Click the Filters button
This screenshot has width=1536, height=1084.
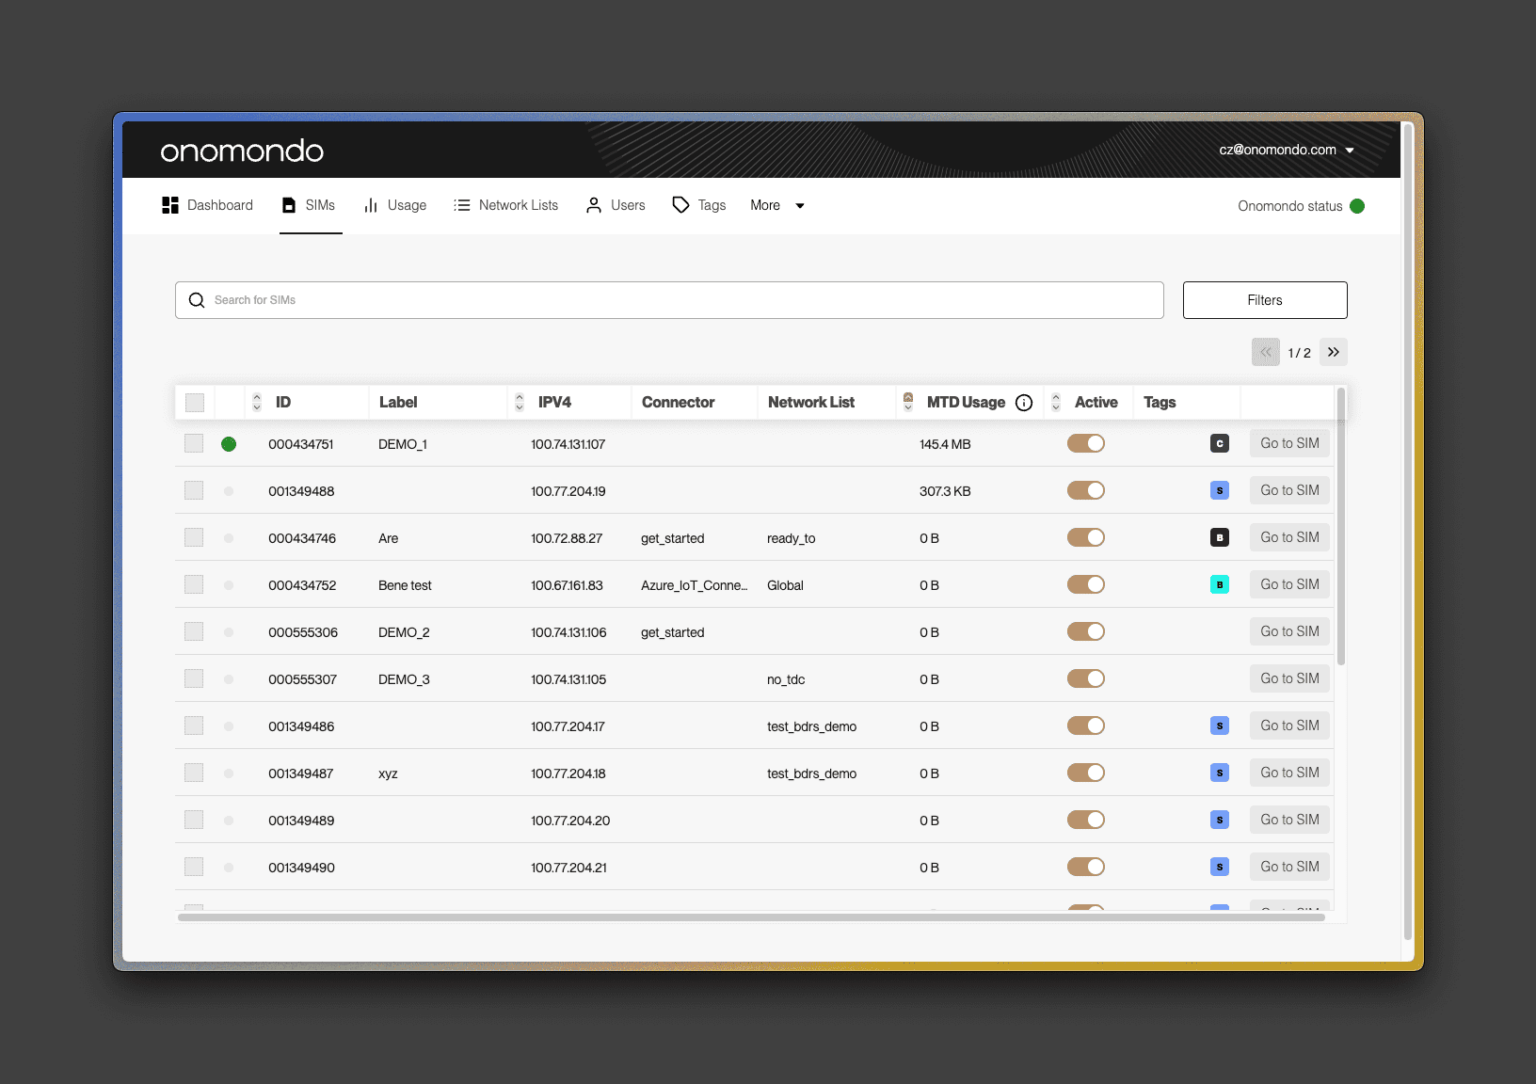click(x=1264, y=300)
